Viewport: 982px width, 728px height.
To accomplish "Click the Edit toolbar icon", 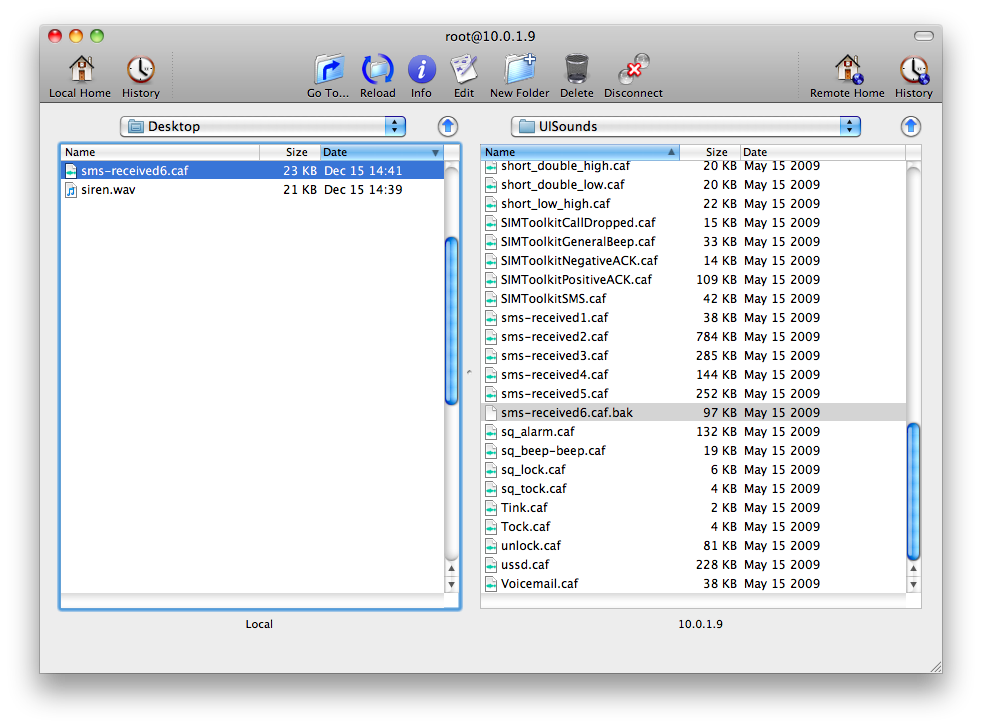I will point(463,71).
